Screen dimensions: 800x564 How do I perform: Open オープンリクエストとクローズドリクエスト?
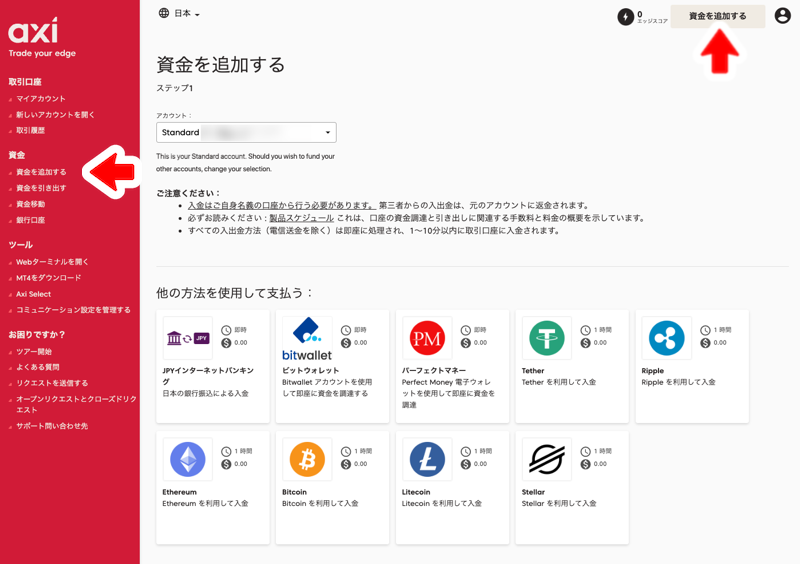tap(76, 404)
